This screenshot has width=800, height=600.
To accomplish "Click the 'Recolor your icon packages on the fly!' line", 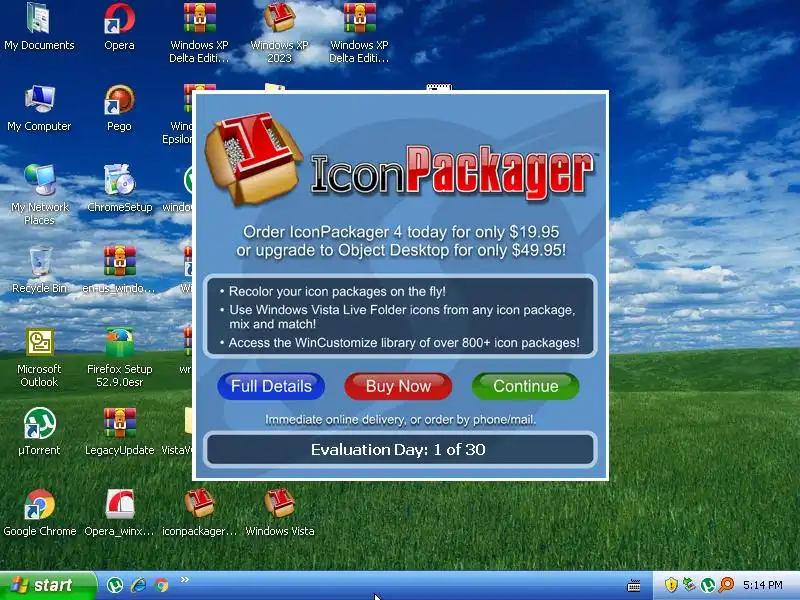I will pyautogui.click(x=337, y=291).
